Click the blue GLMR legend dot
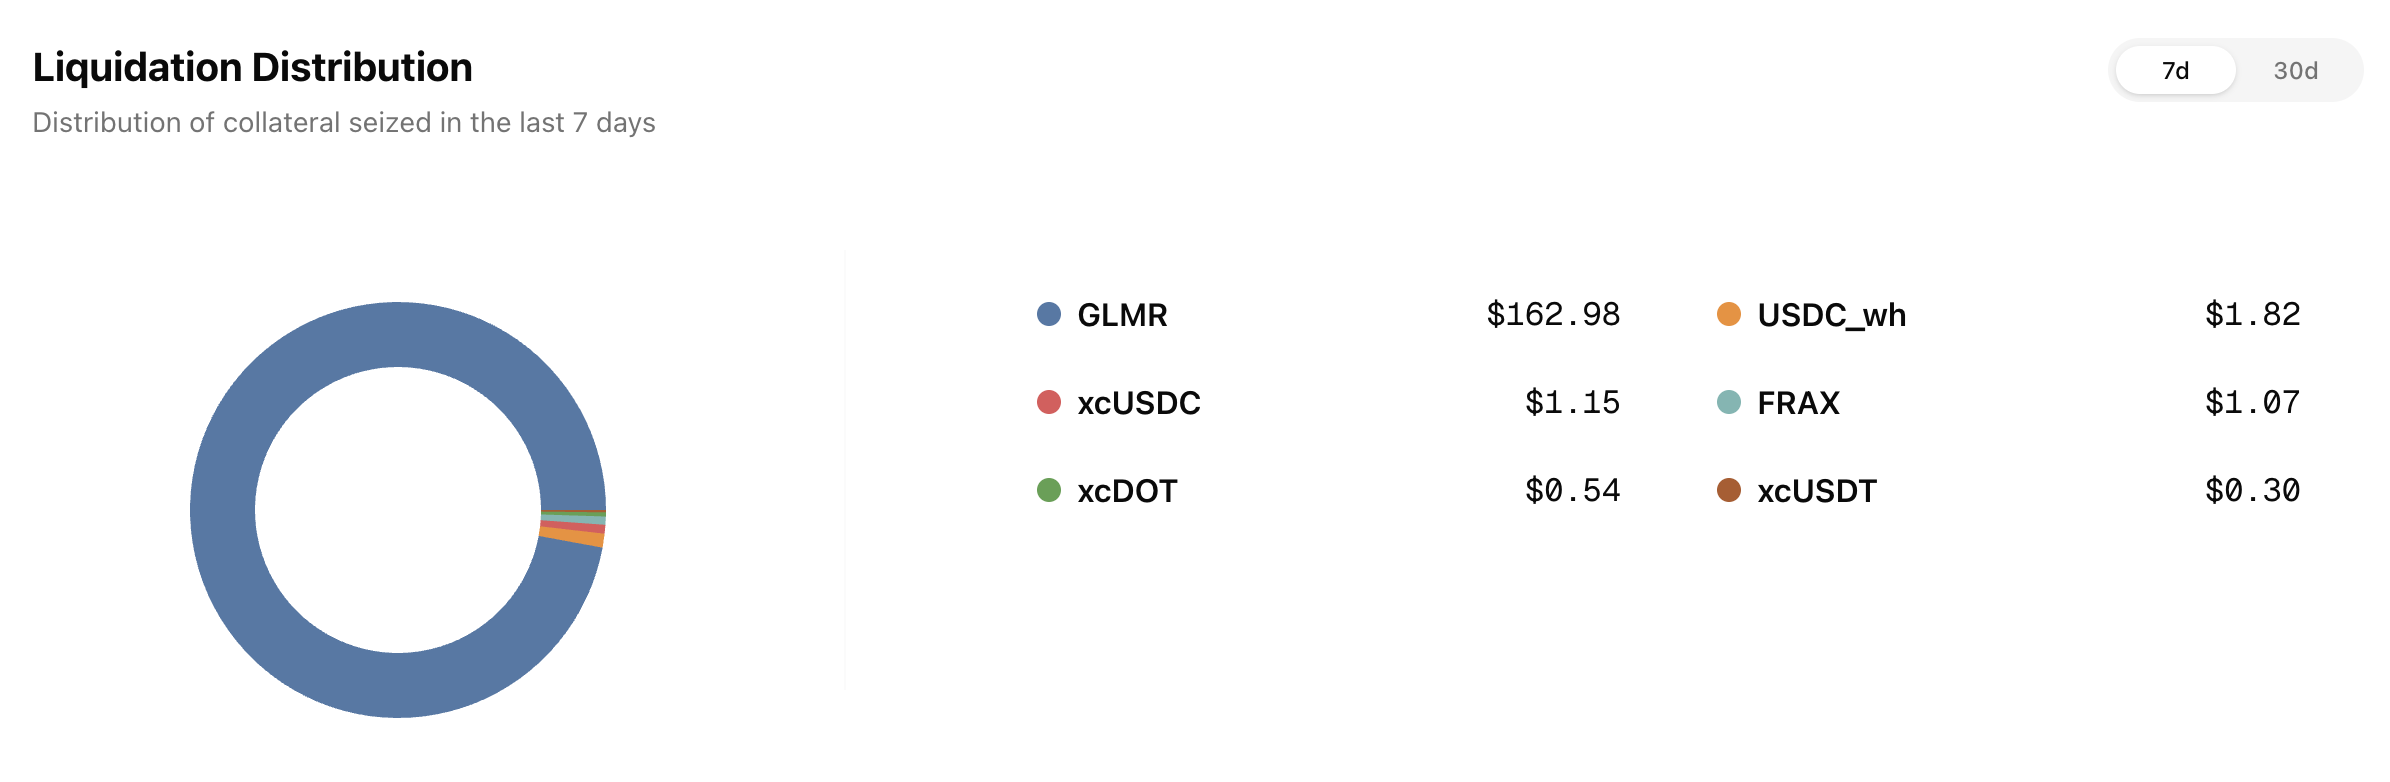This screenshot has height=782, width=2390. click(x=1048, y=314)
